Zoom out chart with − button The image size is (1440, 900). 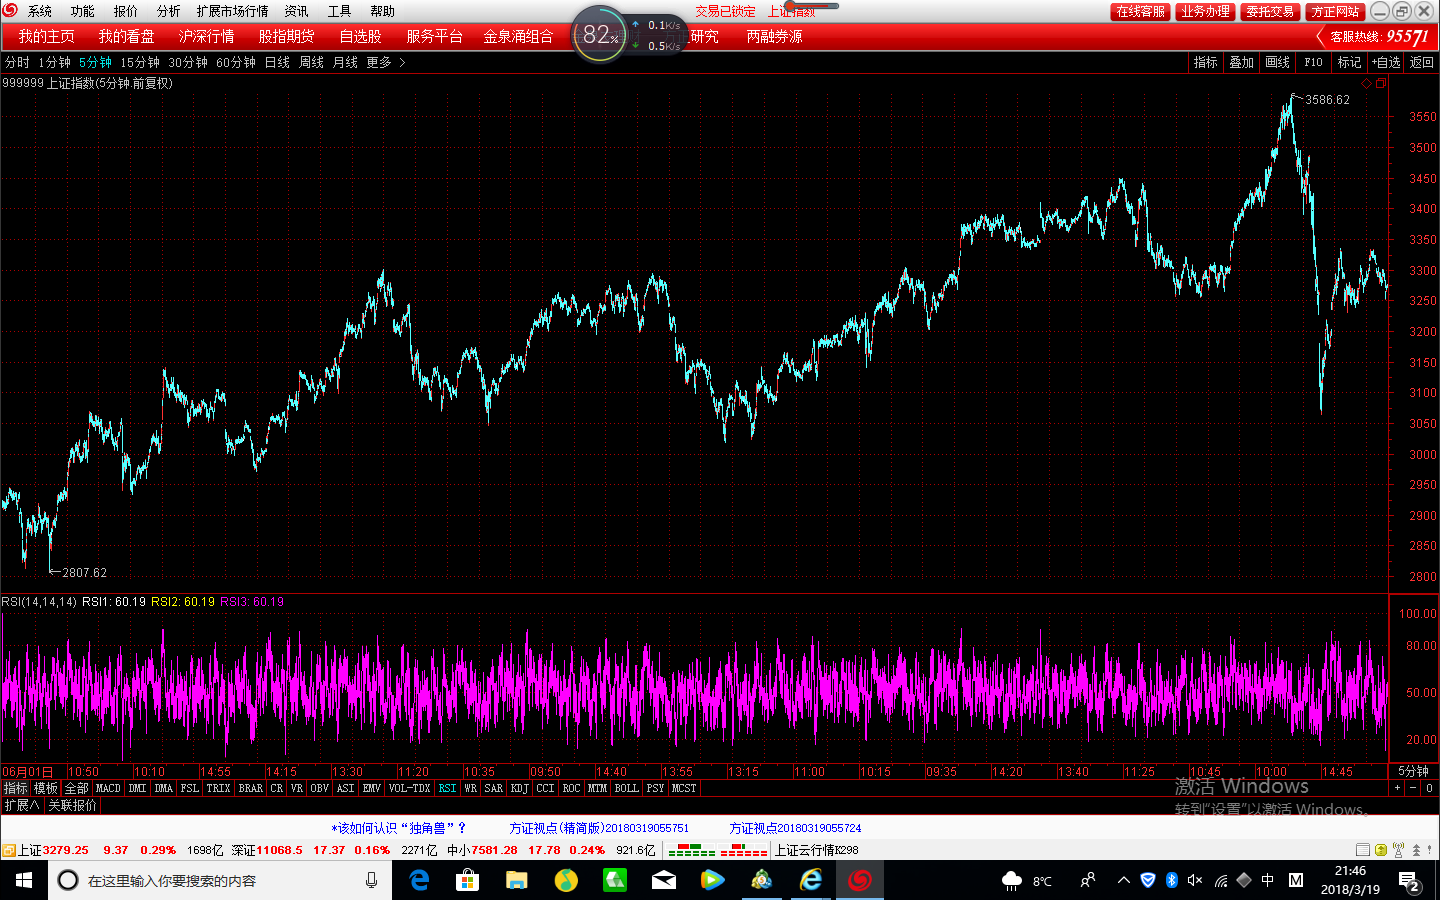click(1413, 788)
